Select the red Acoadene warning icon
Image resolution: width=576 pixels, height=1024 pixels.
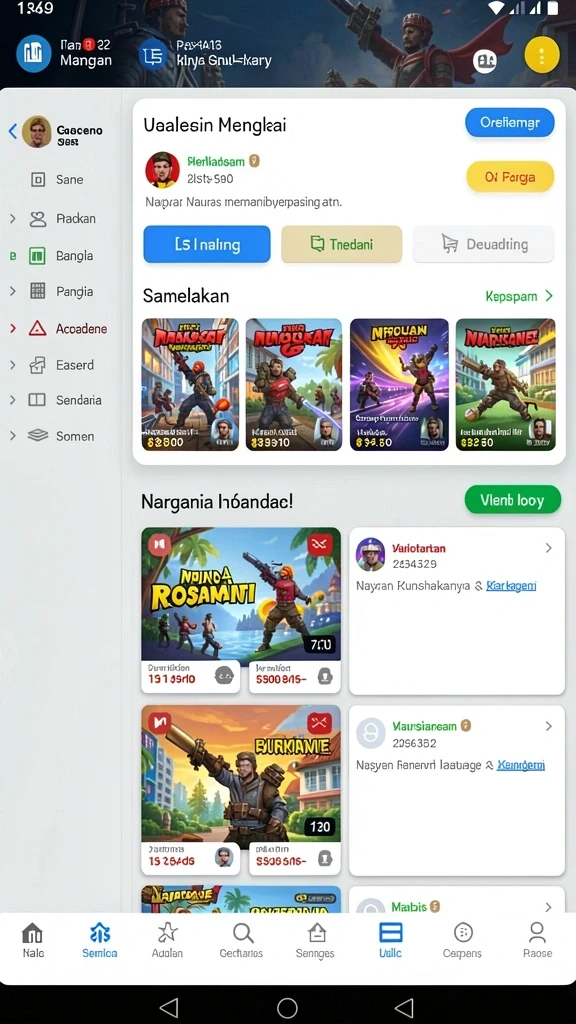pyautogui.click(x=38, y=328)
